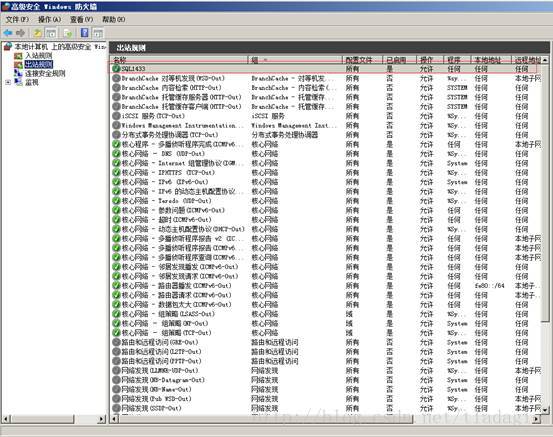Click the 监视 monitoring tree icon
This screenshot has height=437, width=553.
coord(18,83)
